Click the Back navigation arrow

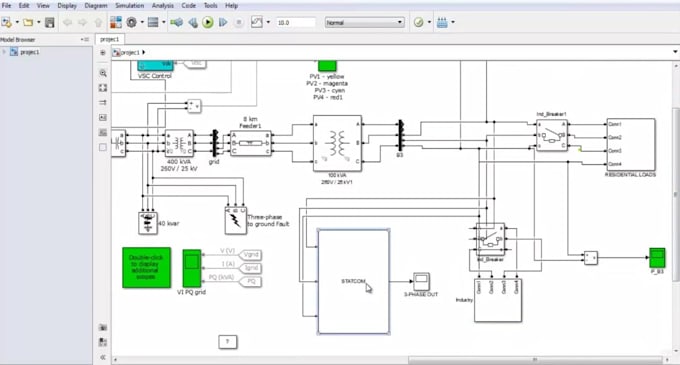(x=67, y=23)
